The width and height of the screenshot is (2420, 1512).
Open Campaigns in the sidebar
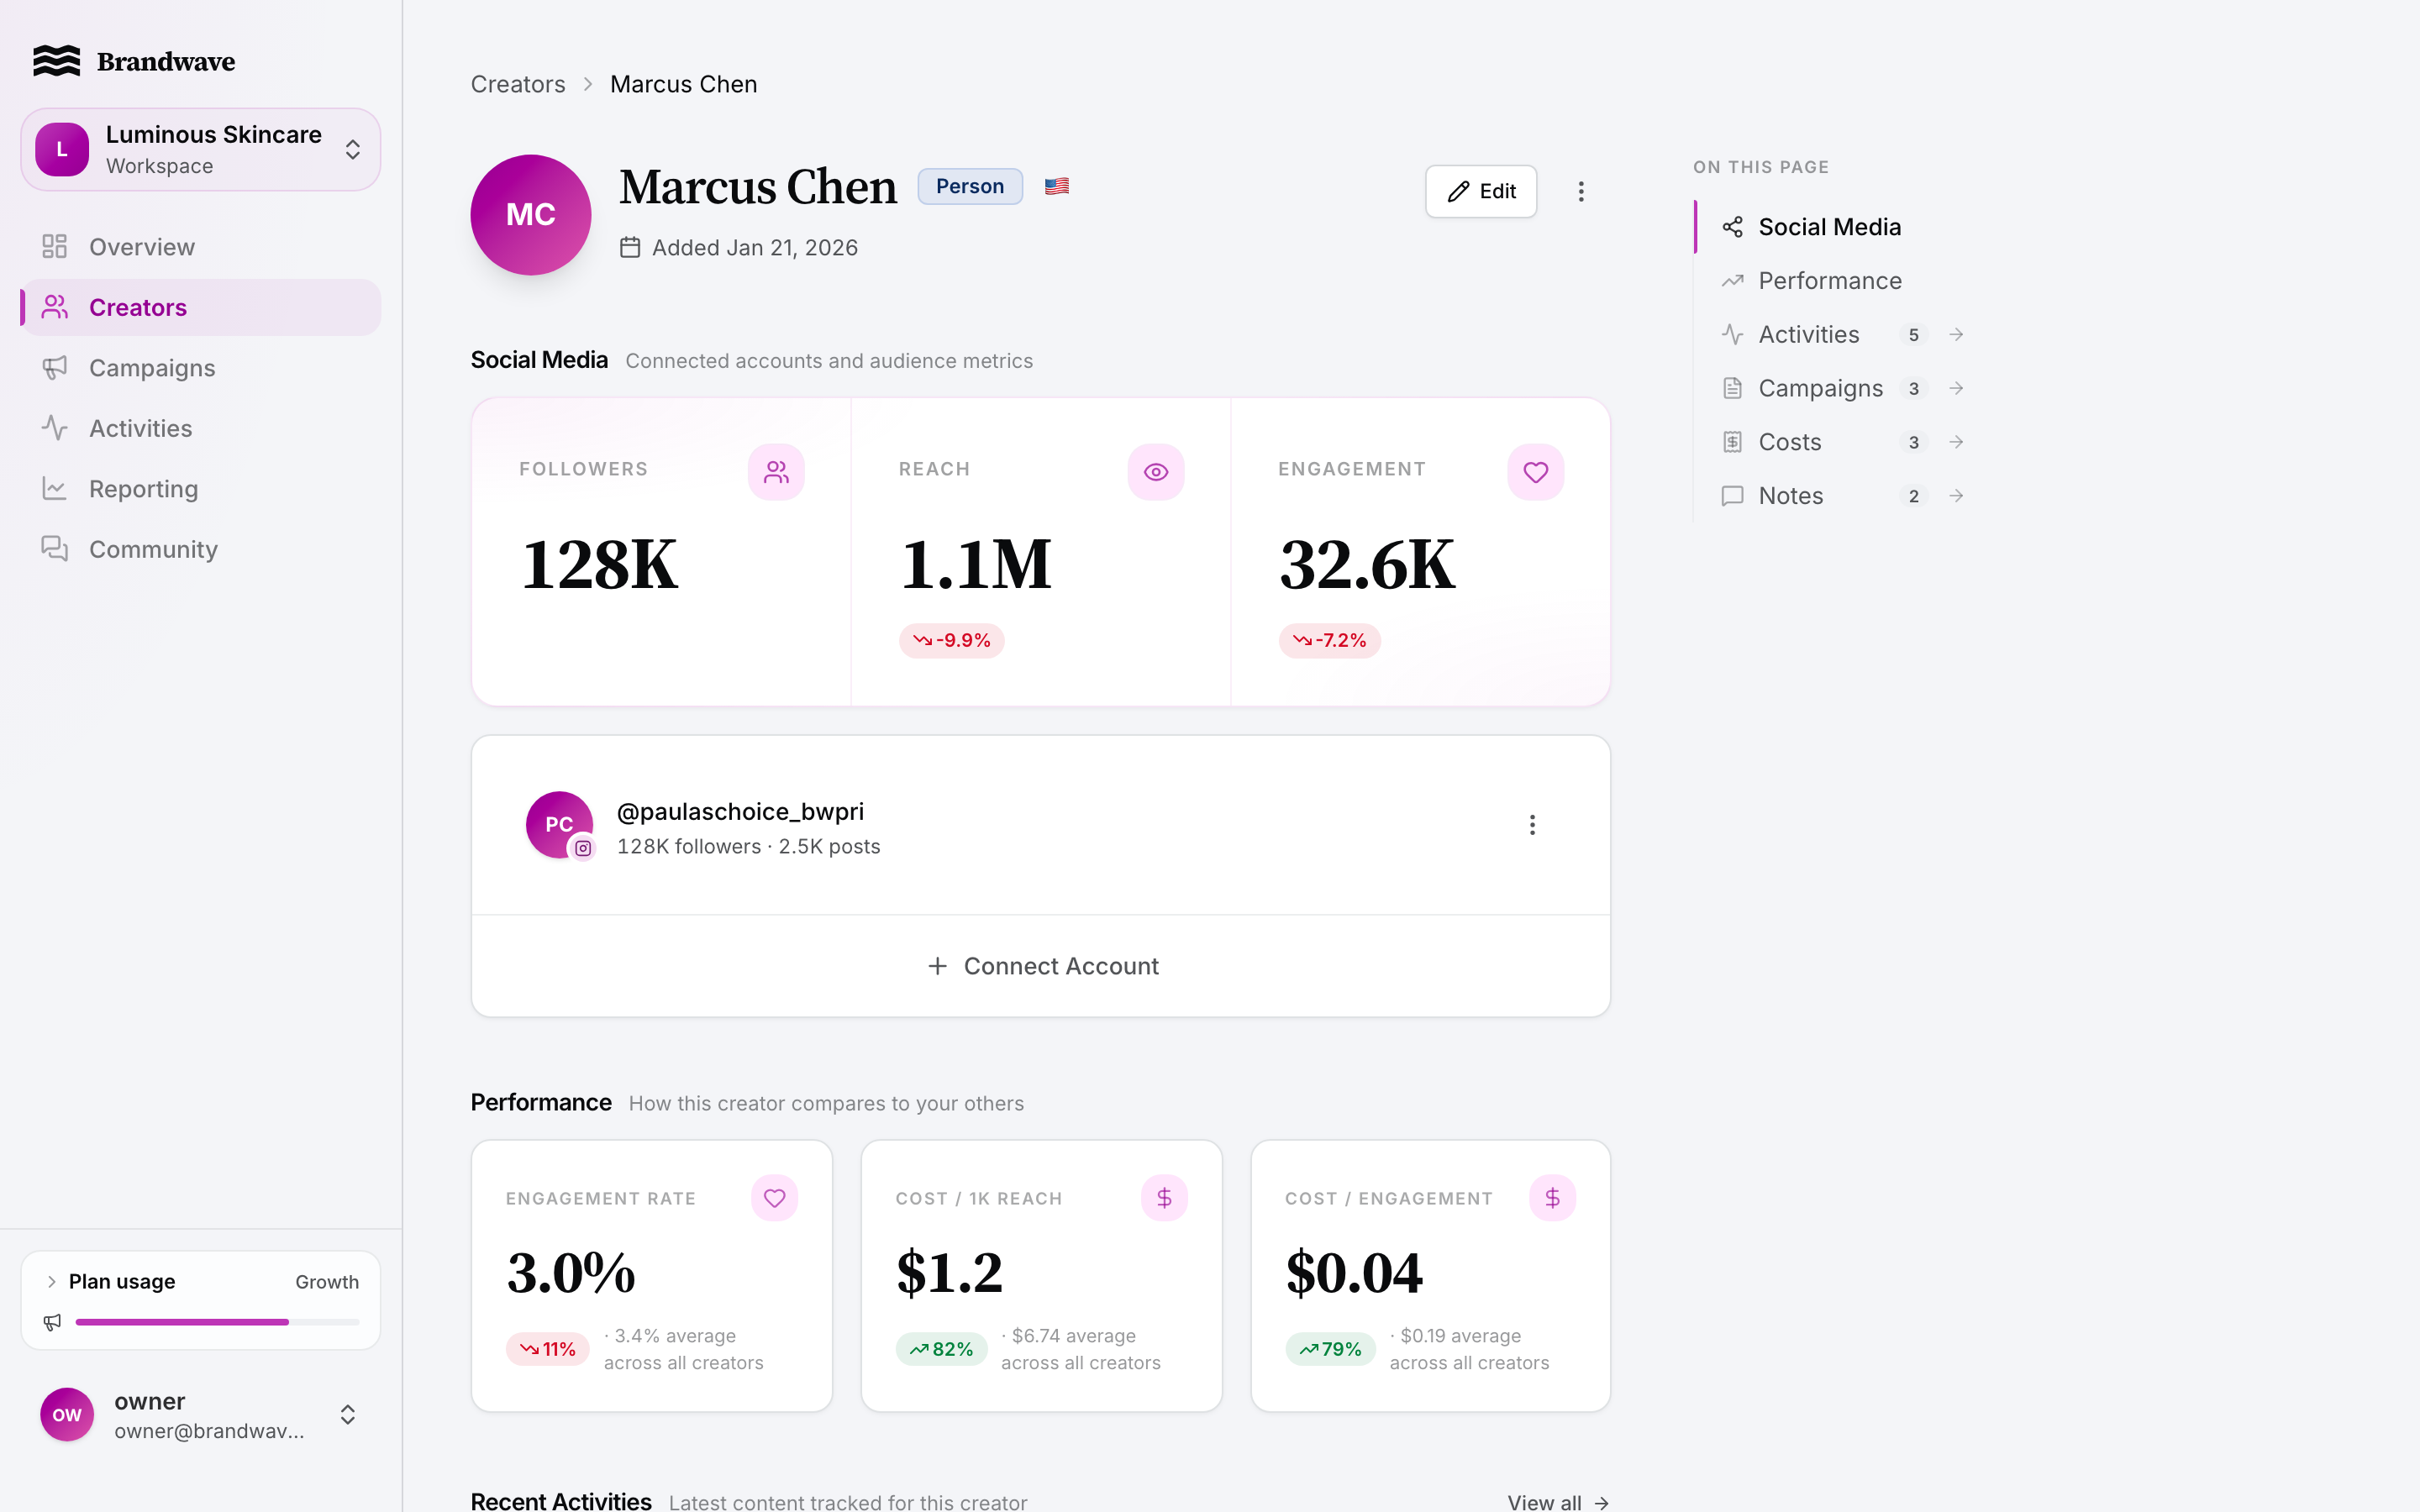[200, 368]
